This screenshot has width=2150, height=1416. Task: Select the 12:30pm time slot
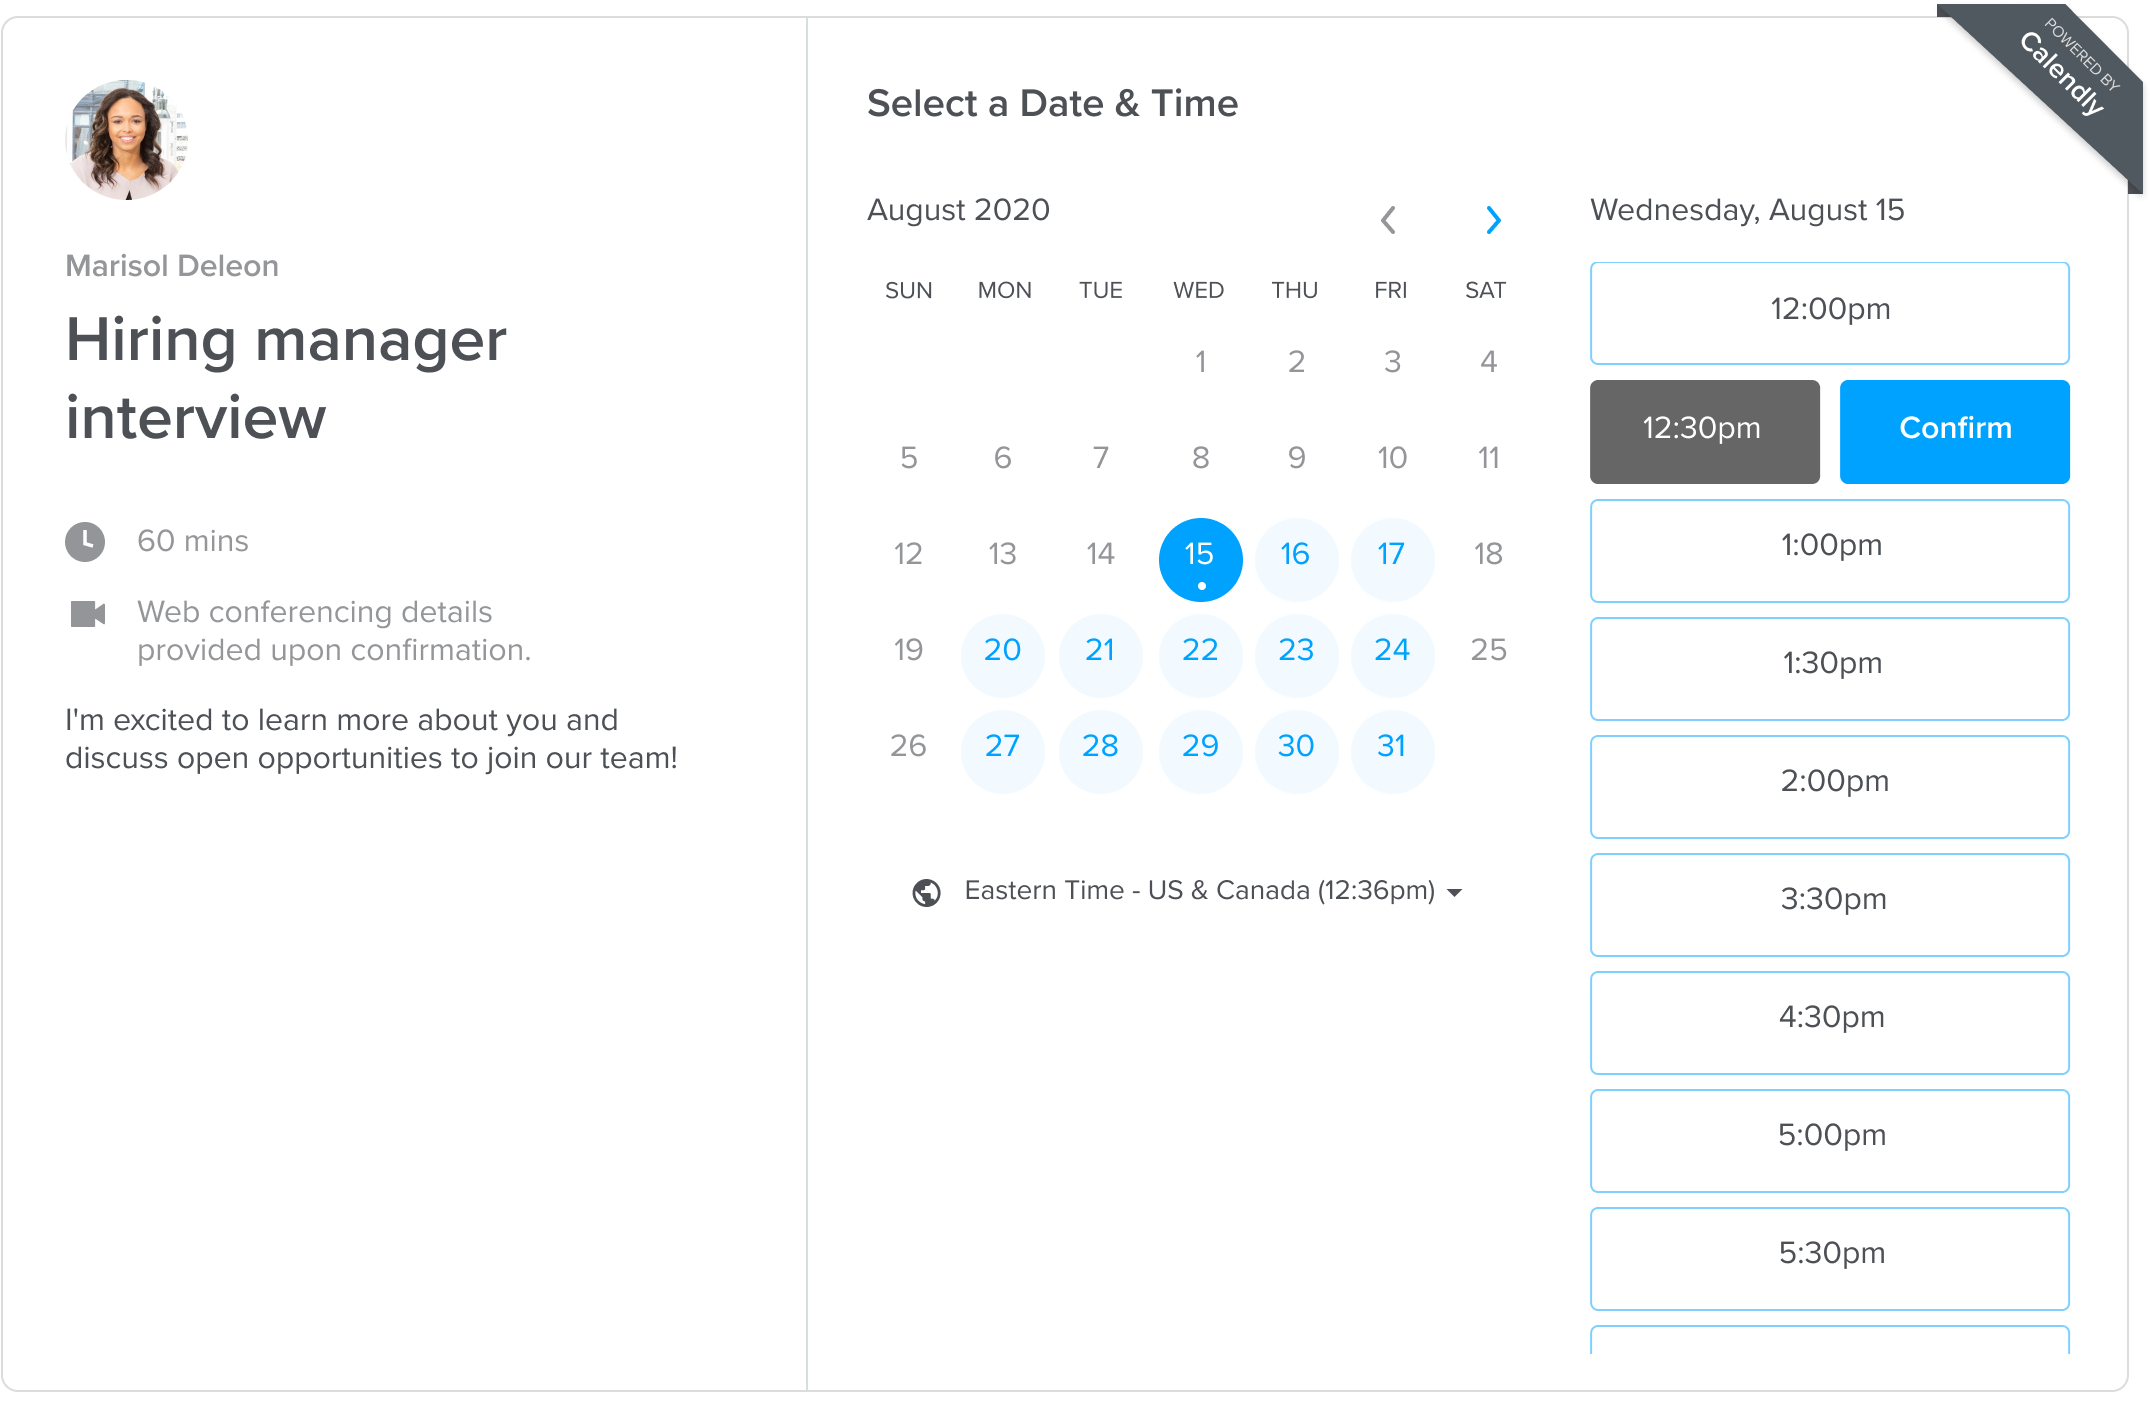point(1703,427)
